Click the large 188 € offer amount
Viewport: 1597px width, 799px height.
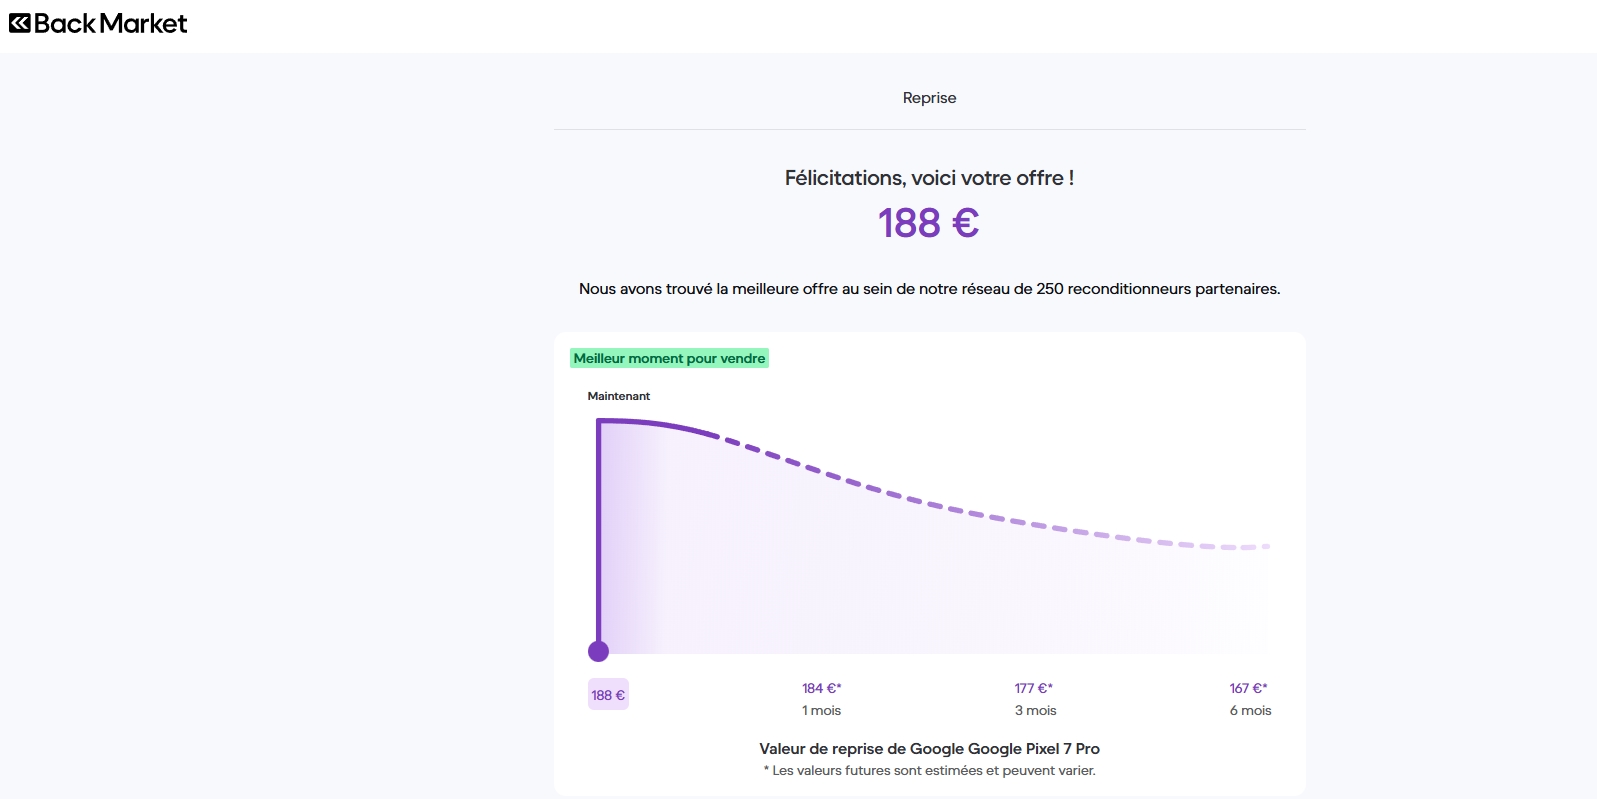(928, 223)
